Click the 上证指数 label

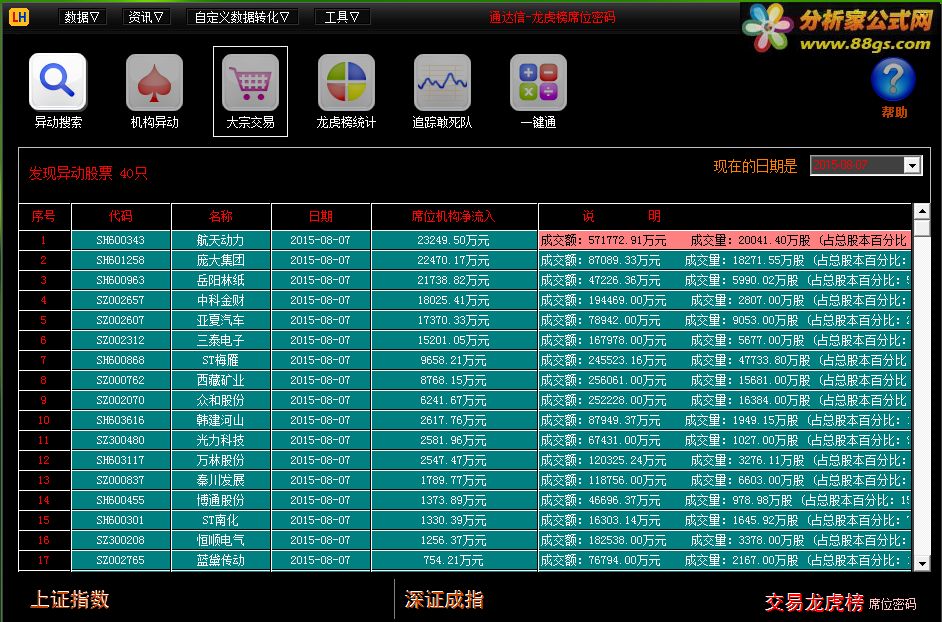tap(70, 599)
